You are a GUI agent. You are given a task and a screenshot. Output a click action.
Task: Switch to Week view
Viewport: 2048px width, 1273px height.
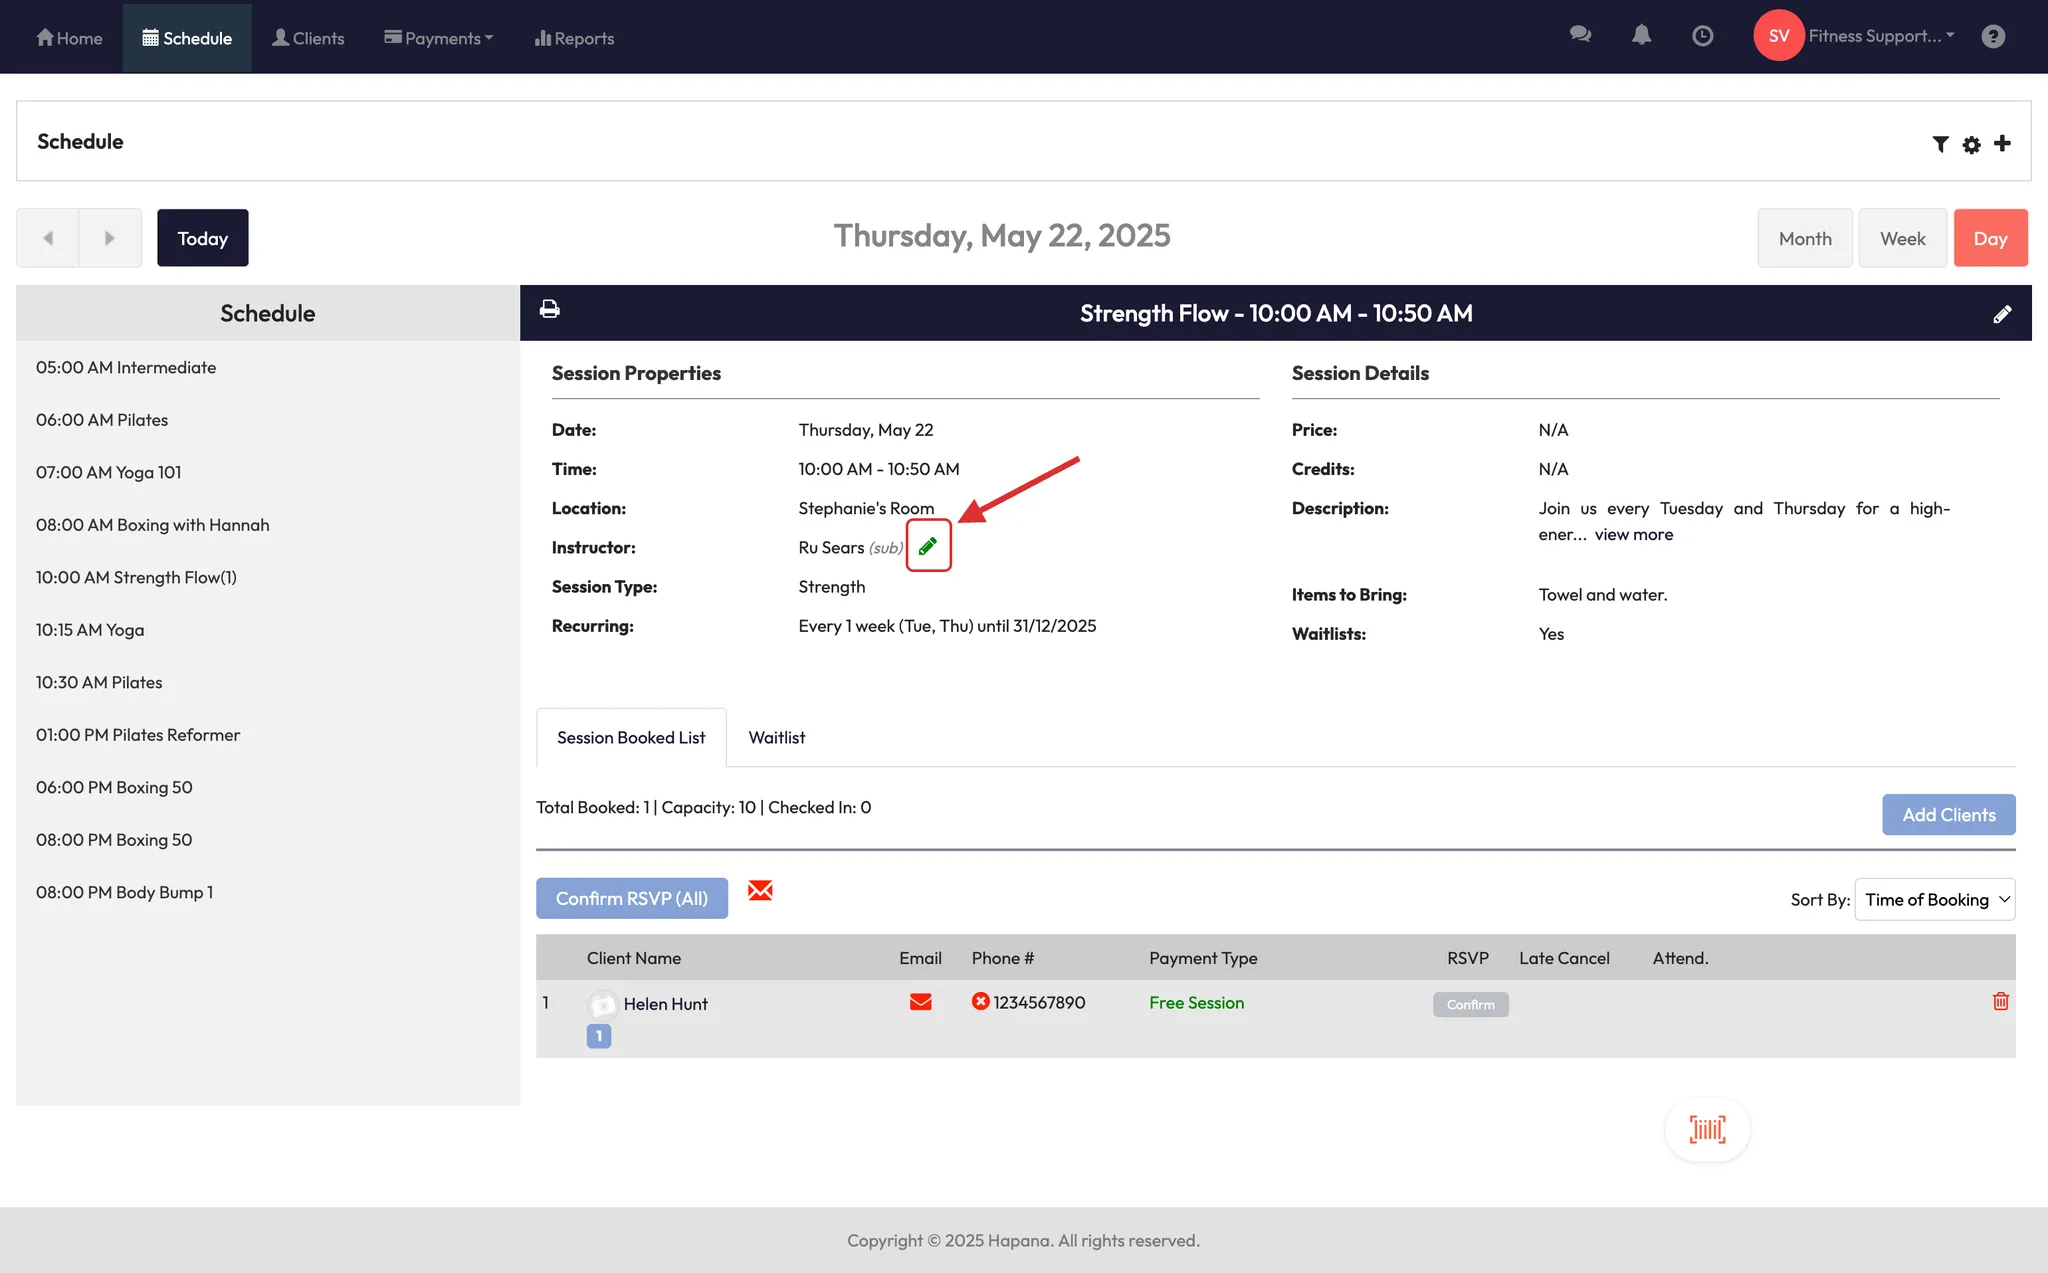tap(1902, 238)
